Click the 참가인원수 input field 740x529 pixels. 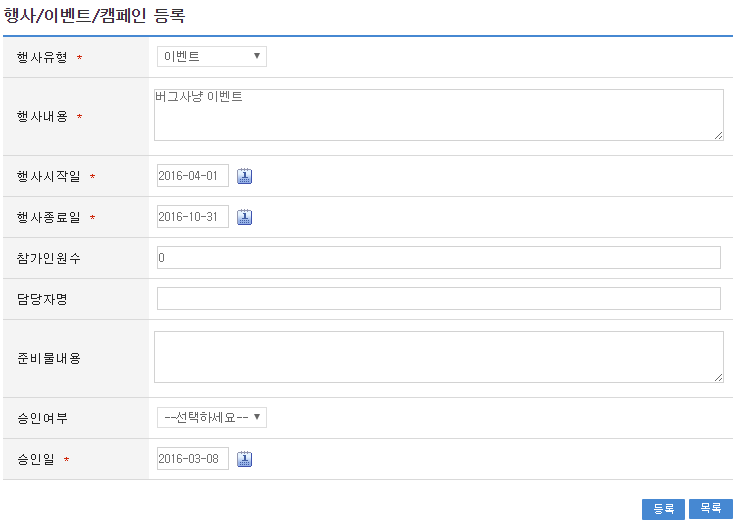(438, 258)
